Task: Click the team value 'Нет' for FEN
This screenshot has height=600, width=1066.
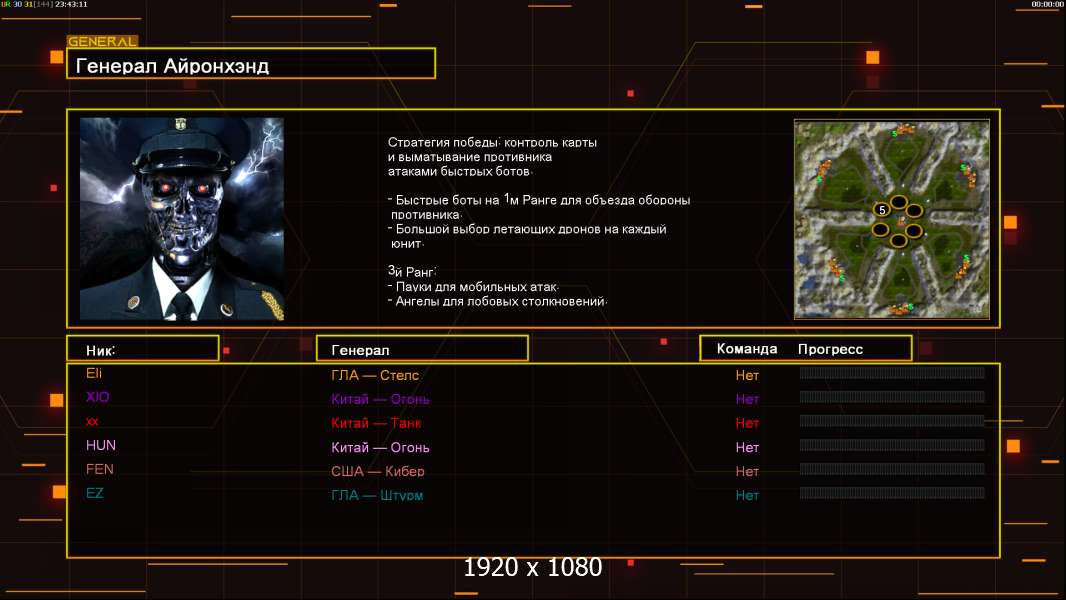Action: 747,471
